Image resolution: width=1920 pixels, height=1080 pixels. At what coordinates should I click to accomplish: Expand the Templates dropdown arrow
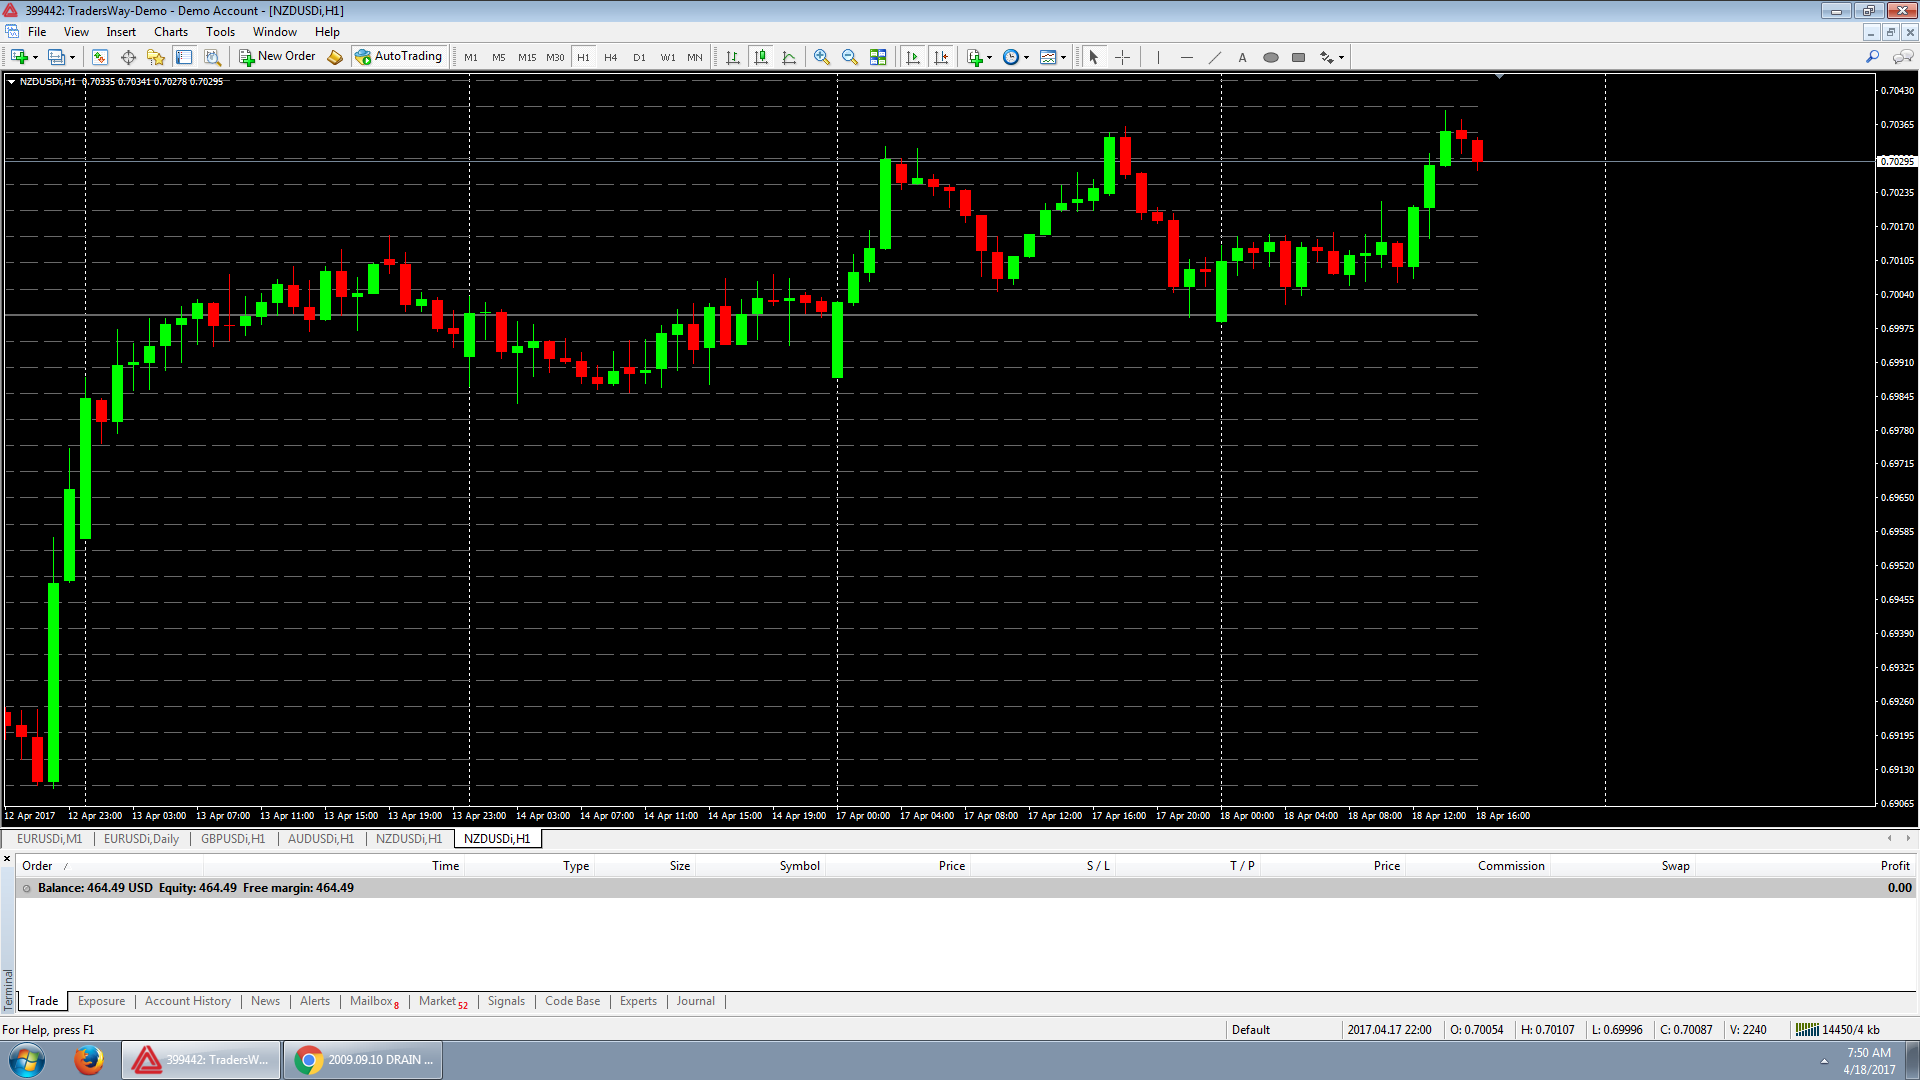click(1063, 57)
